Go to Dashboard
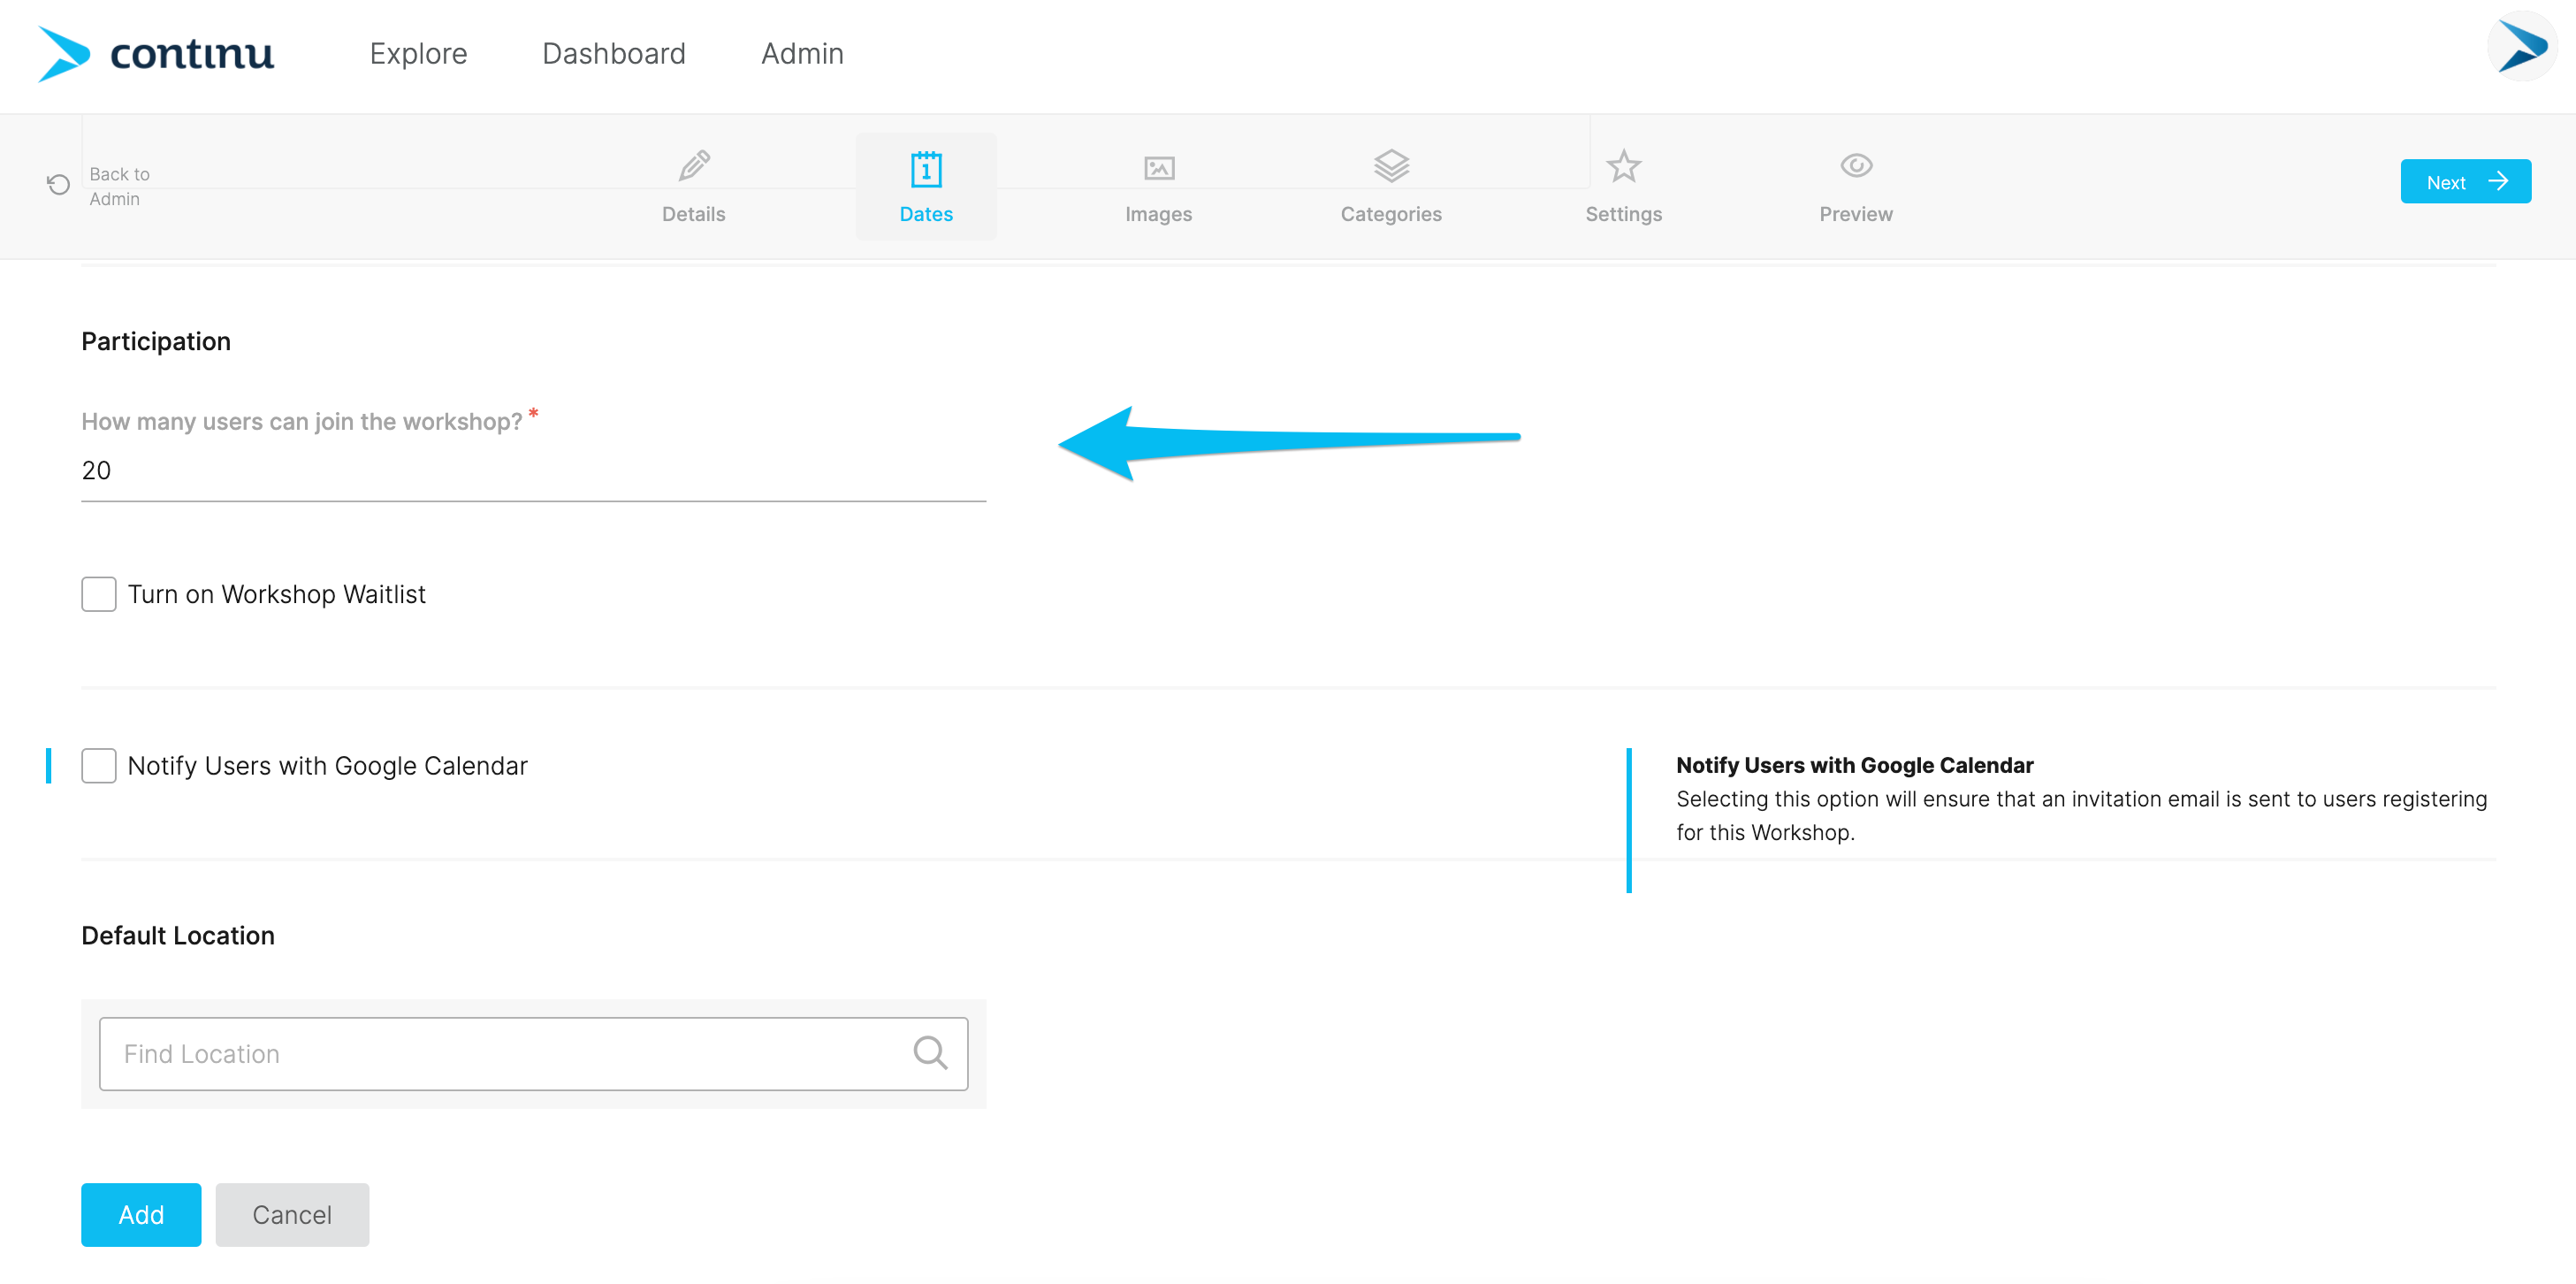The height and width of the screenshot is (1284, 2576). [614, 53]
